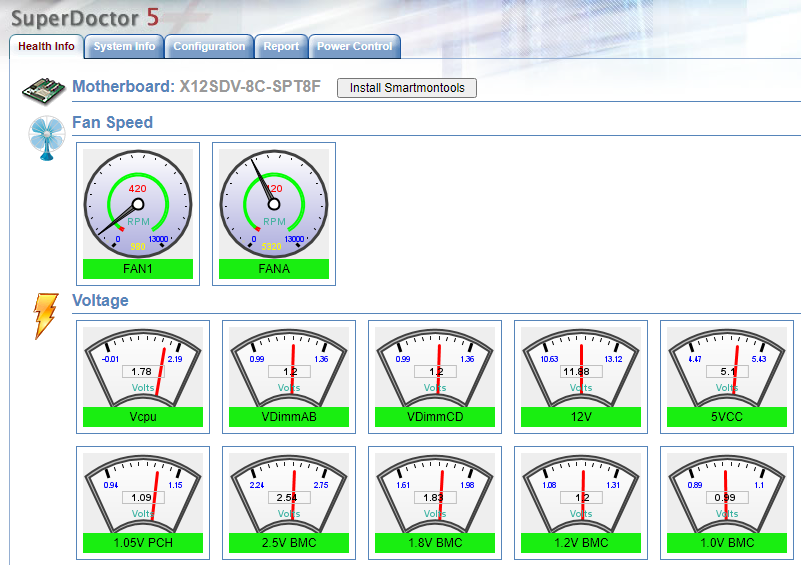Click the FAN1 green status label

[x=138, y=269]
